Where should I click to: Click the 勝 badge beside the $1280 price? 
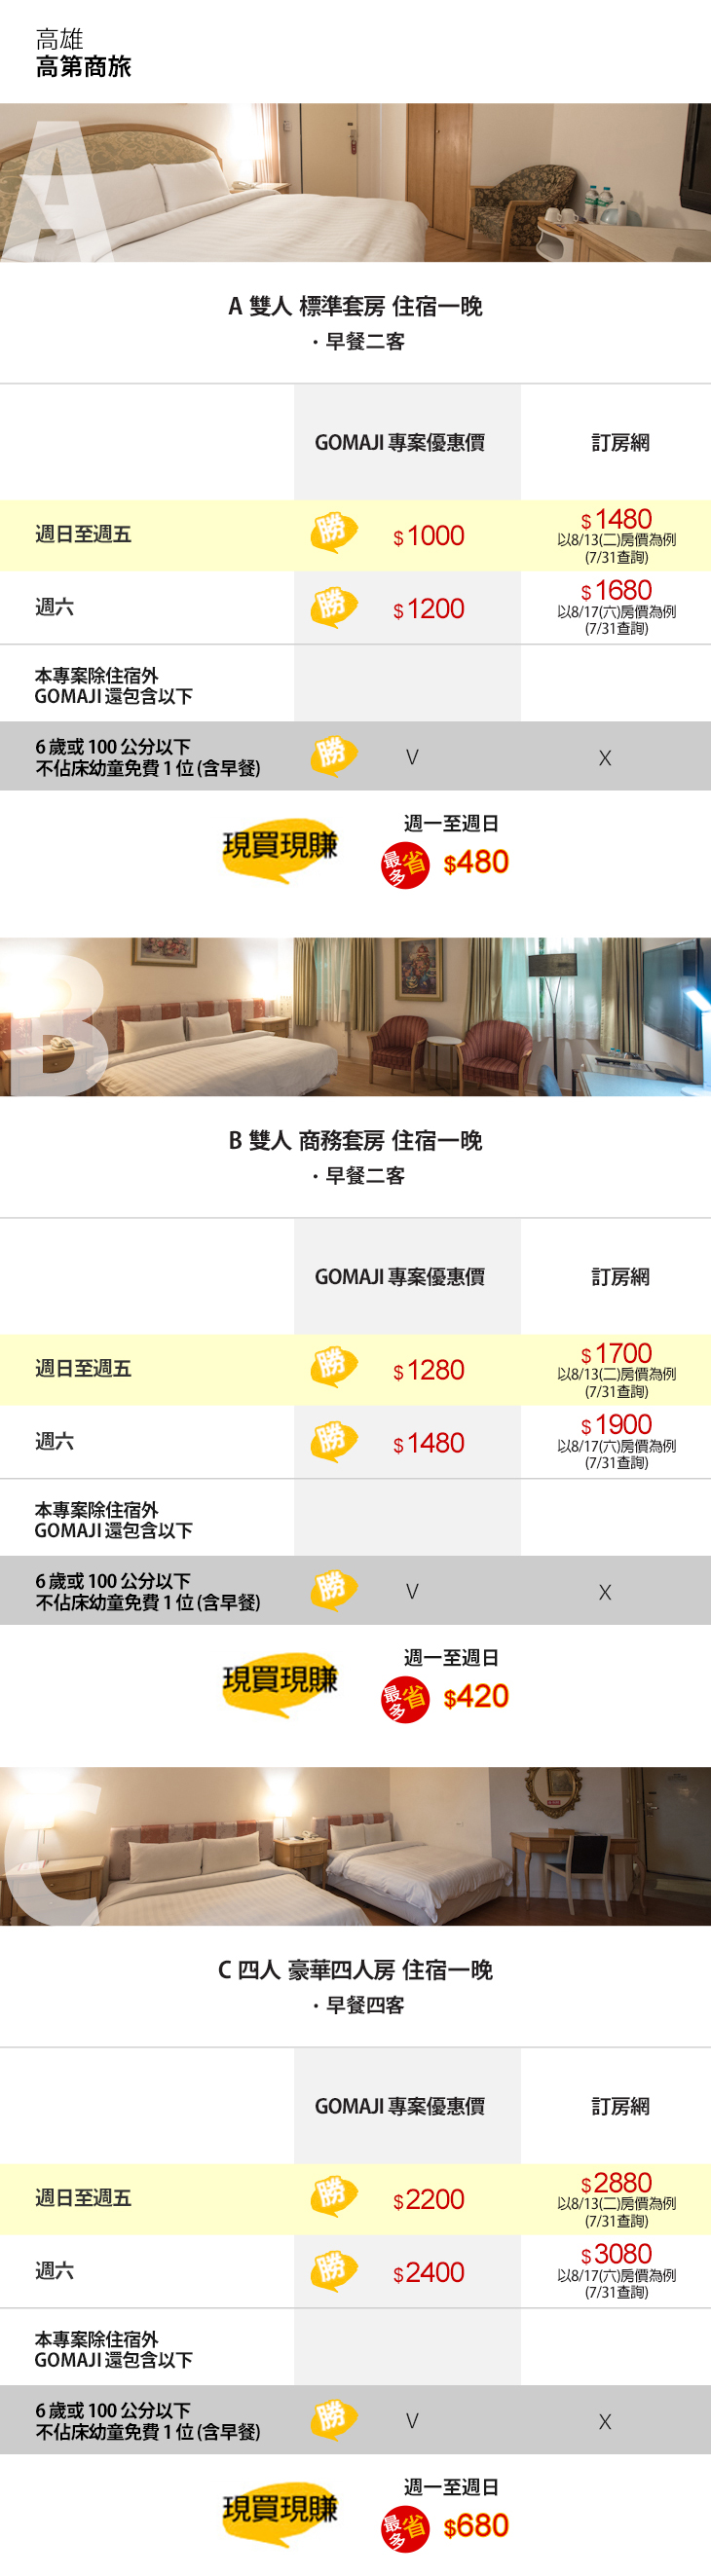coord(333,1366)
